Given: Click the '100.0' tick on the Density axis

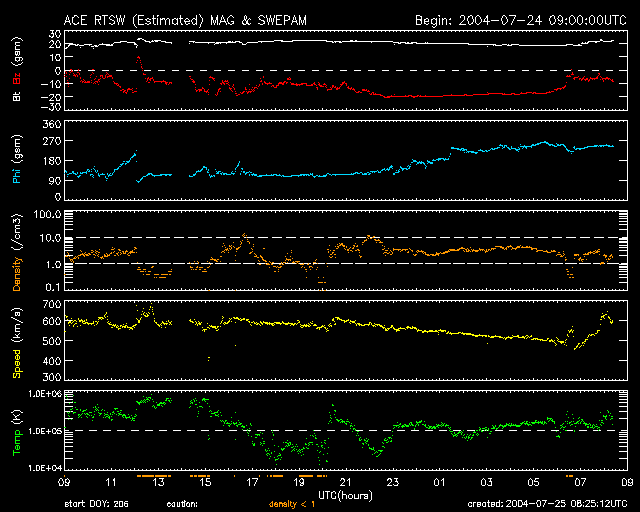Looking at the screenshot, I should click(47, 214).
